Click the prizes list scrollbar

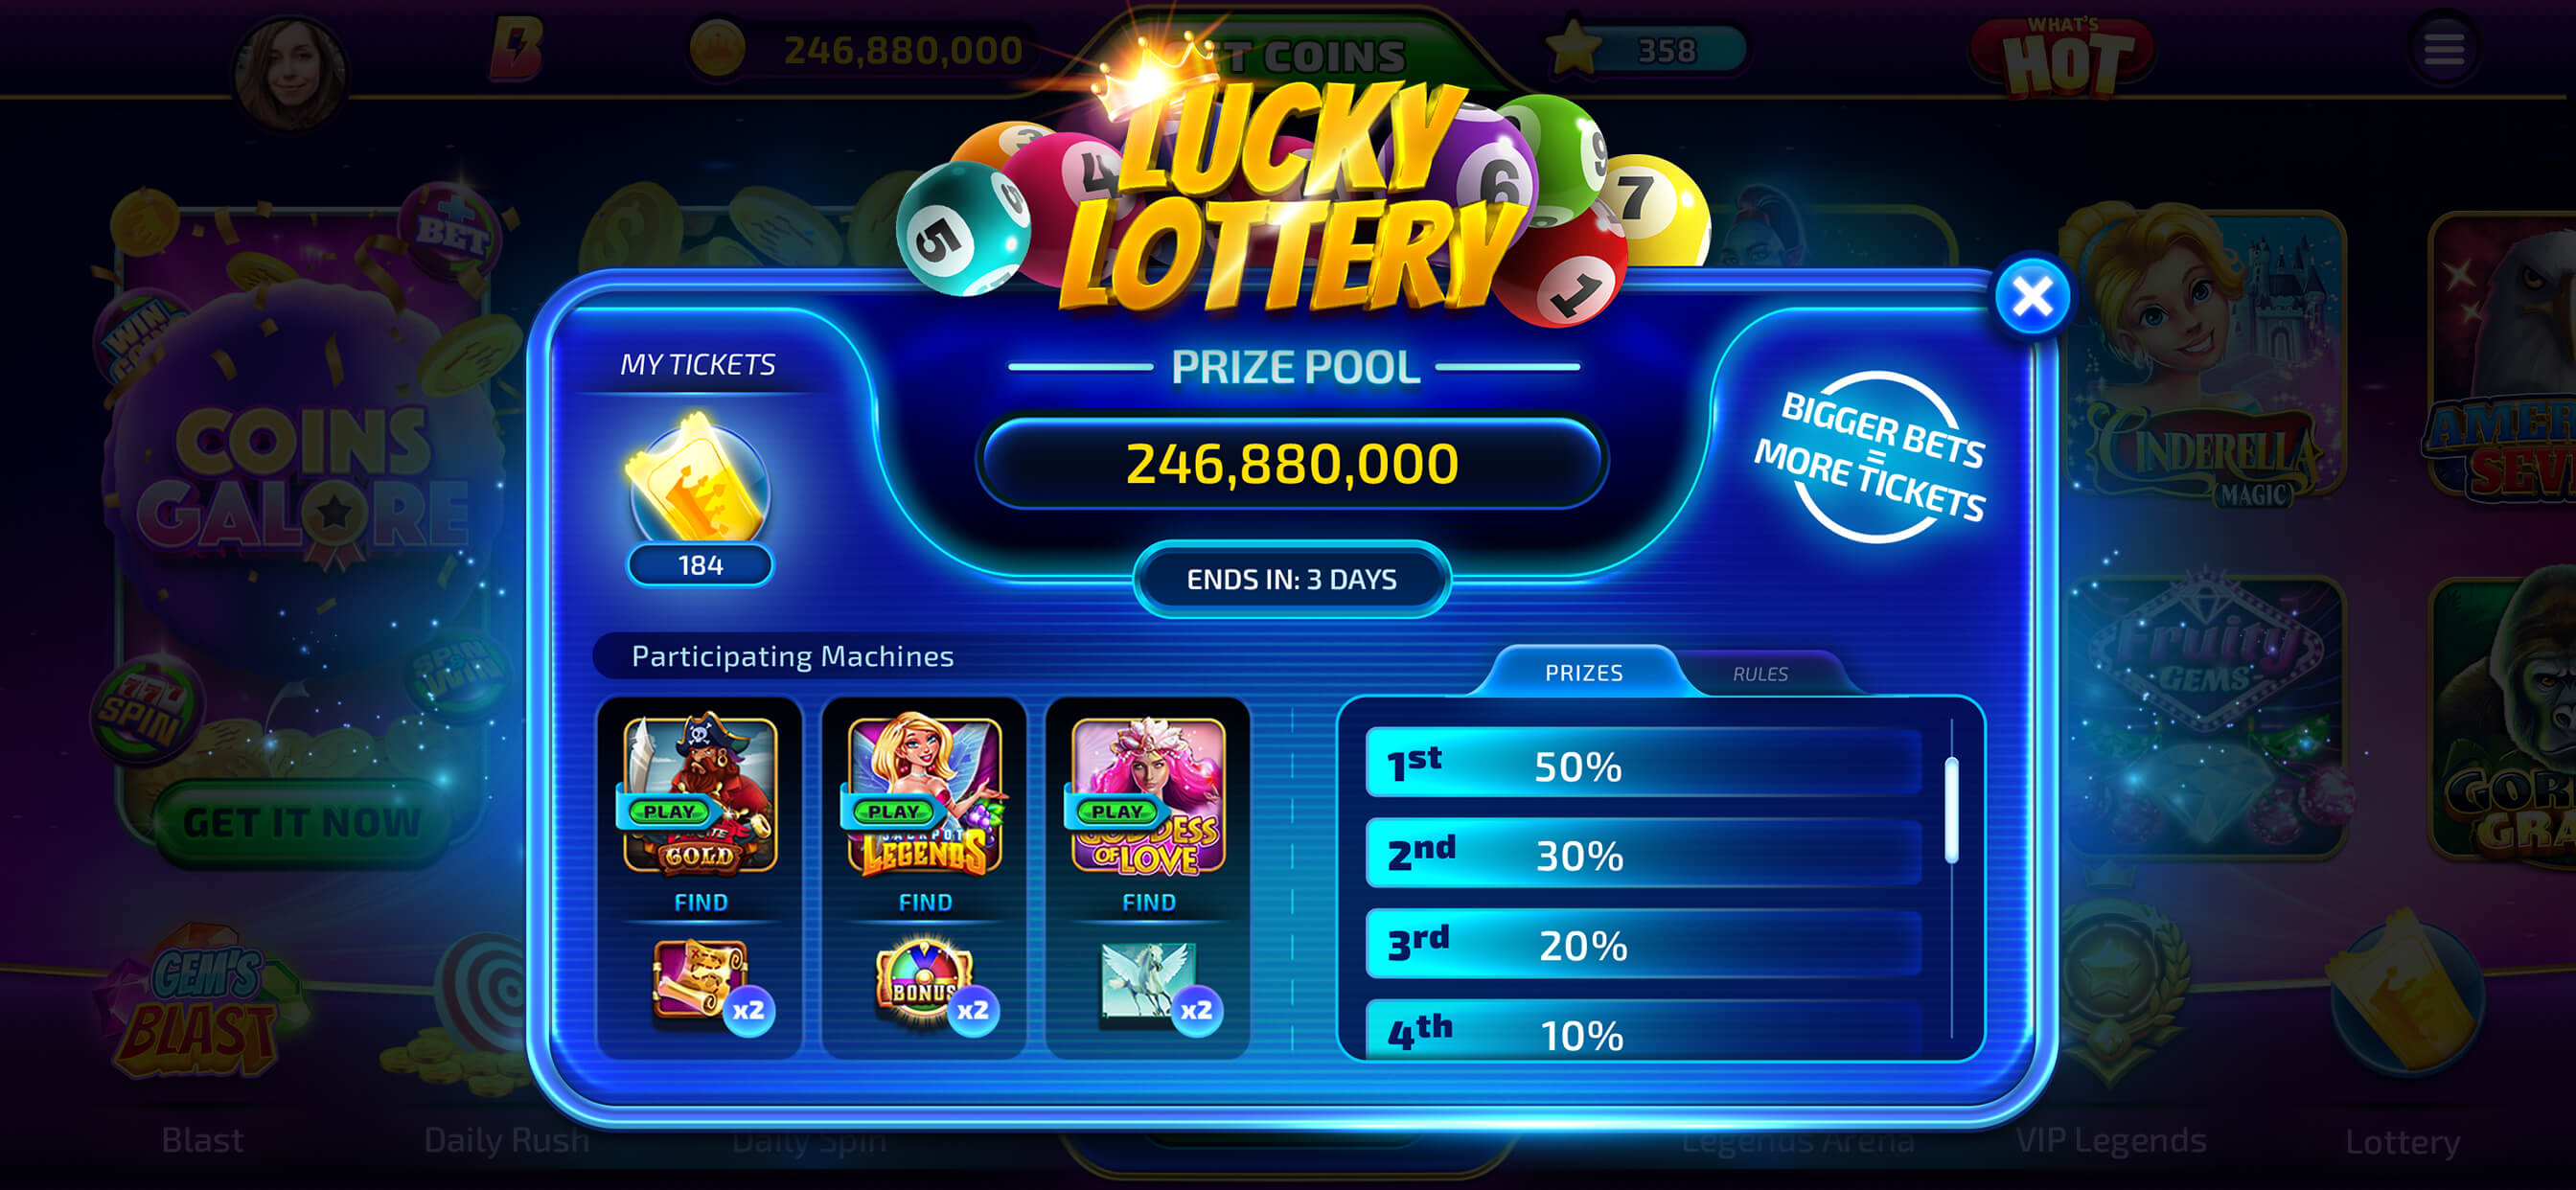[x=1951, y=810]
